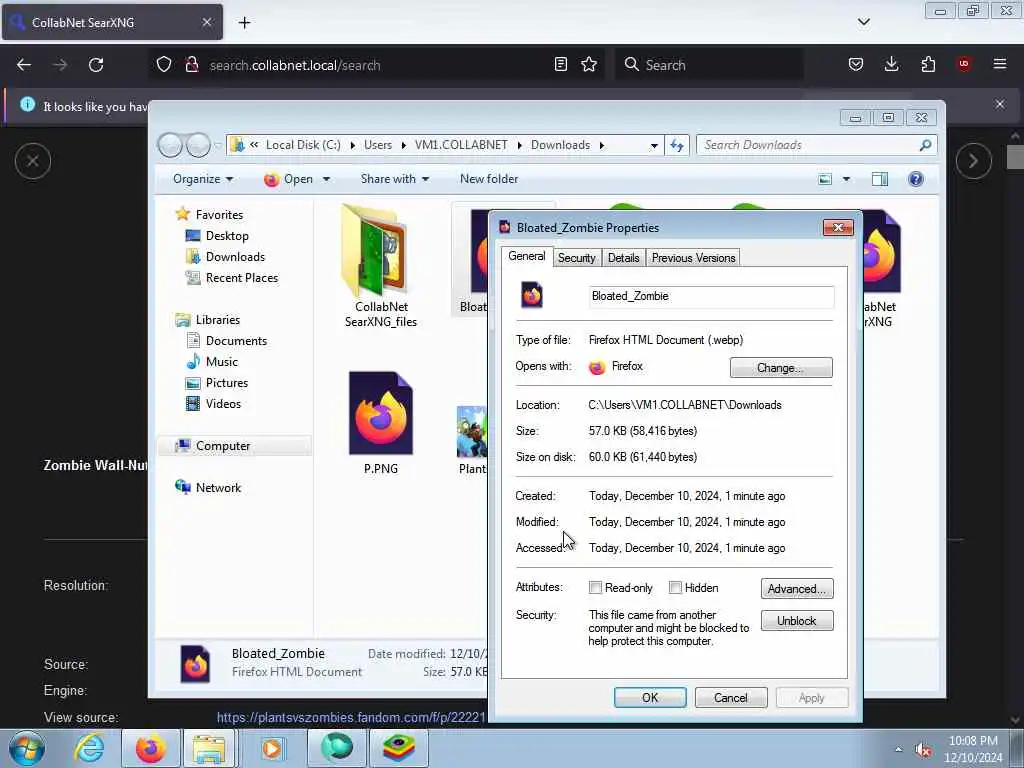
Task: Click Explorer change view icon
Action: tap(825, 179)
